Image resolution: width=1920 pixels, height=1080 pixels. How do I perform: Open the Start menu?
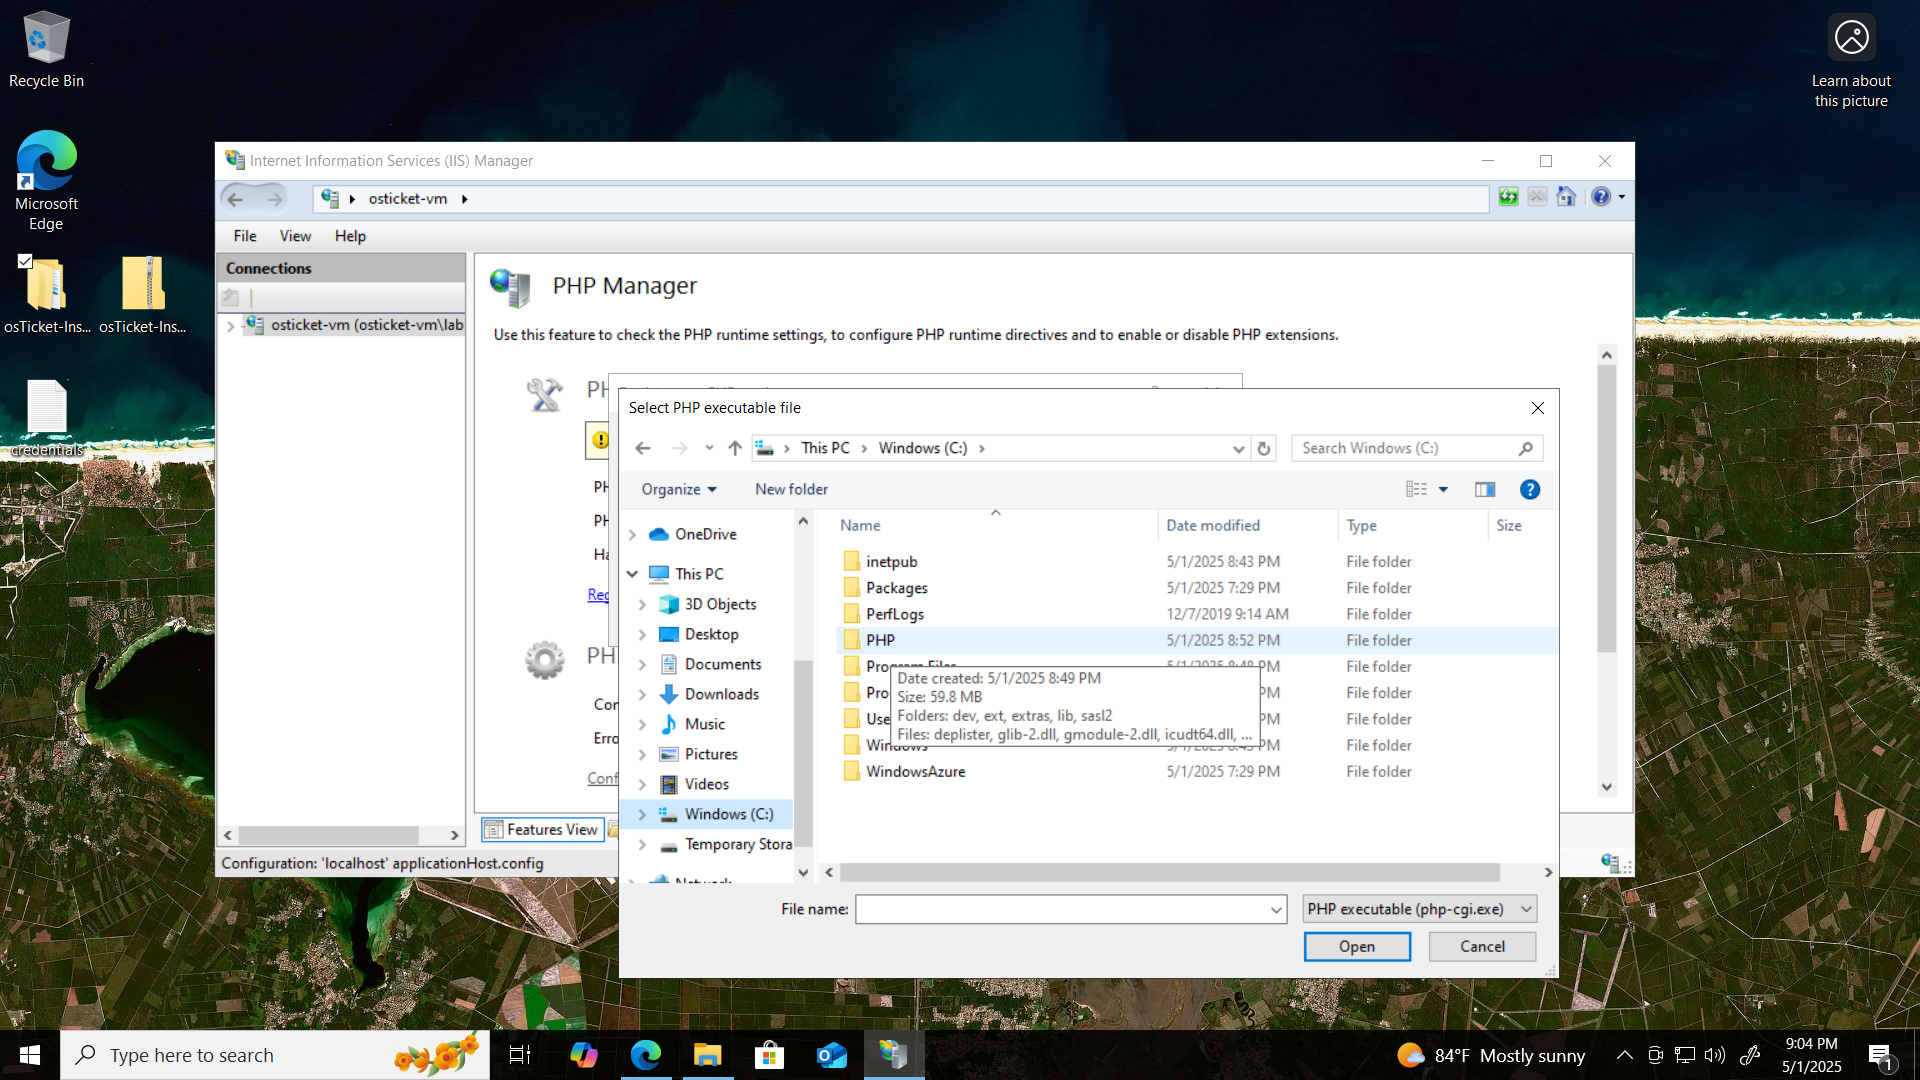[x=30, y=1055]
